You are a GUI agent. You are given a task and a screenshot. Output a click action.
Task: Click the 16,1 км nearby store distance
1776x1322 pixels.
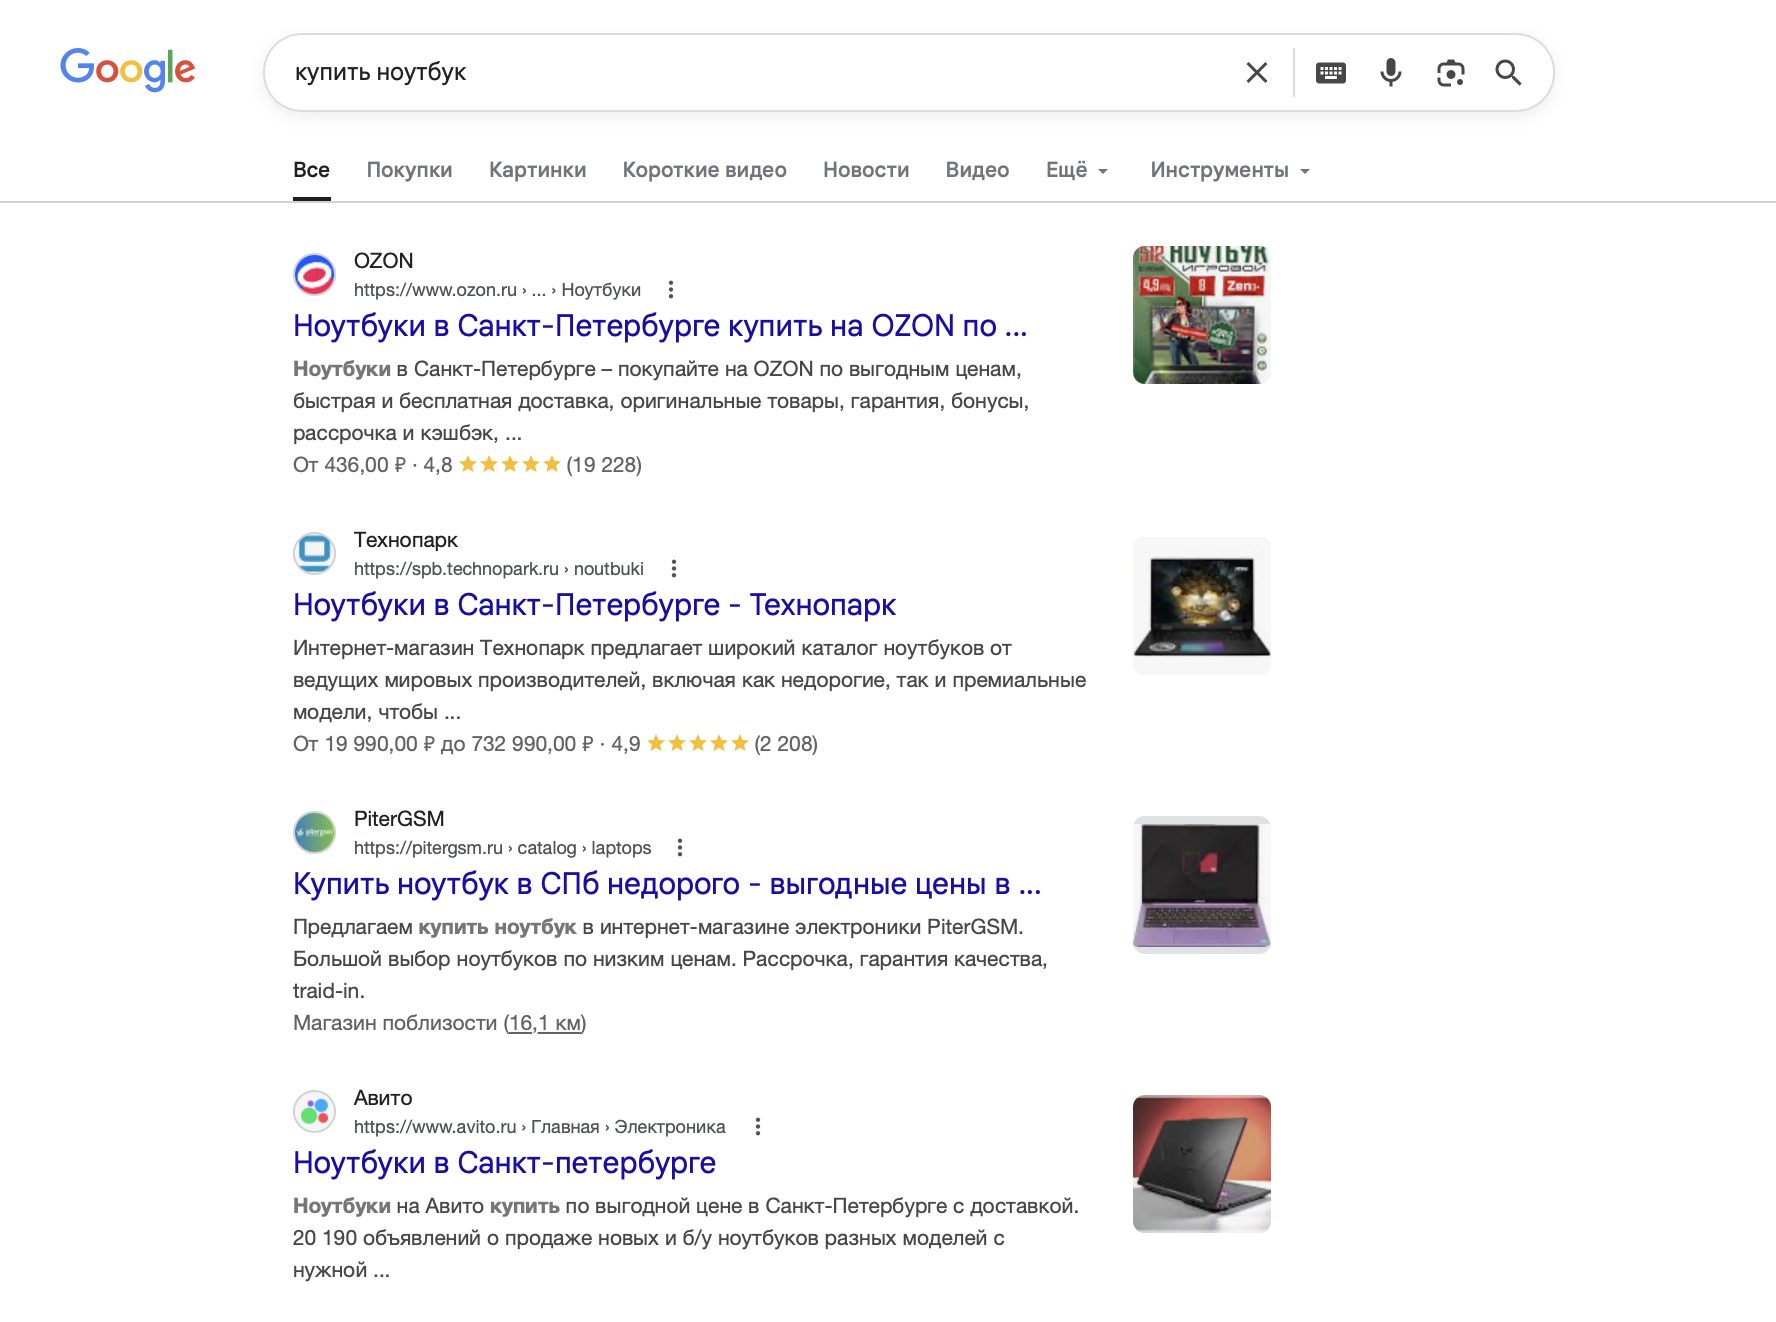pos(545,1023)
